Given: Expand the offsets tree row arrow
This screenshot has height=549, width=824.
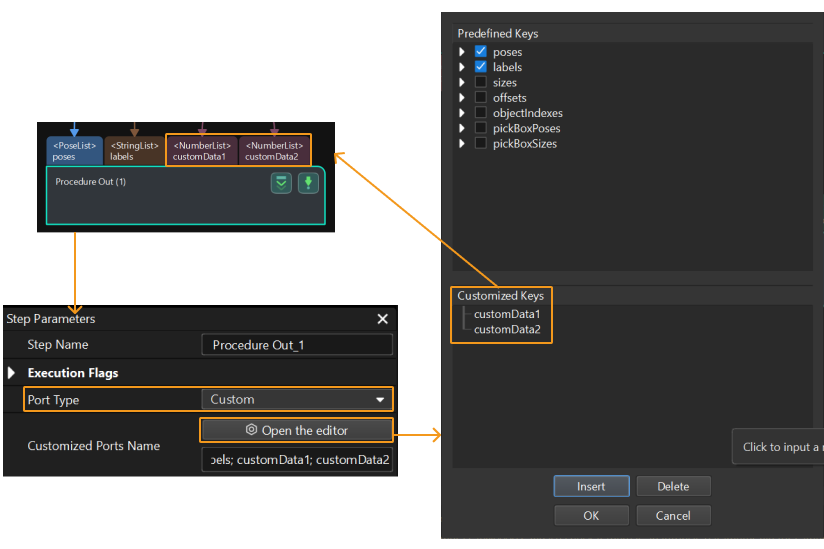Looking at the screenshot, I should tap(462, 97).
